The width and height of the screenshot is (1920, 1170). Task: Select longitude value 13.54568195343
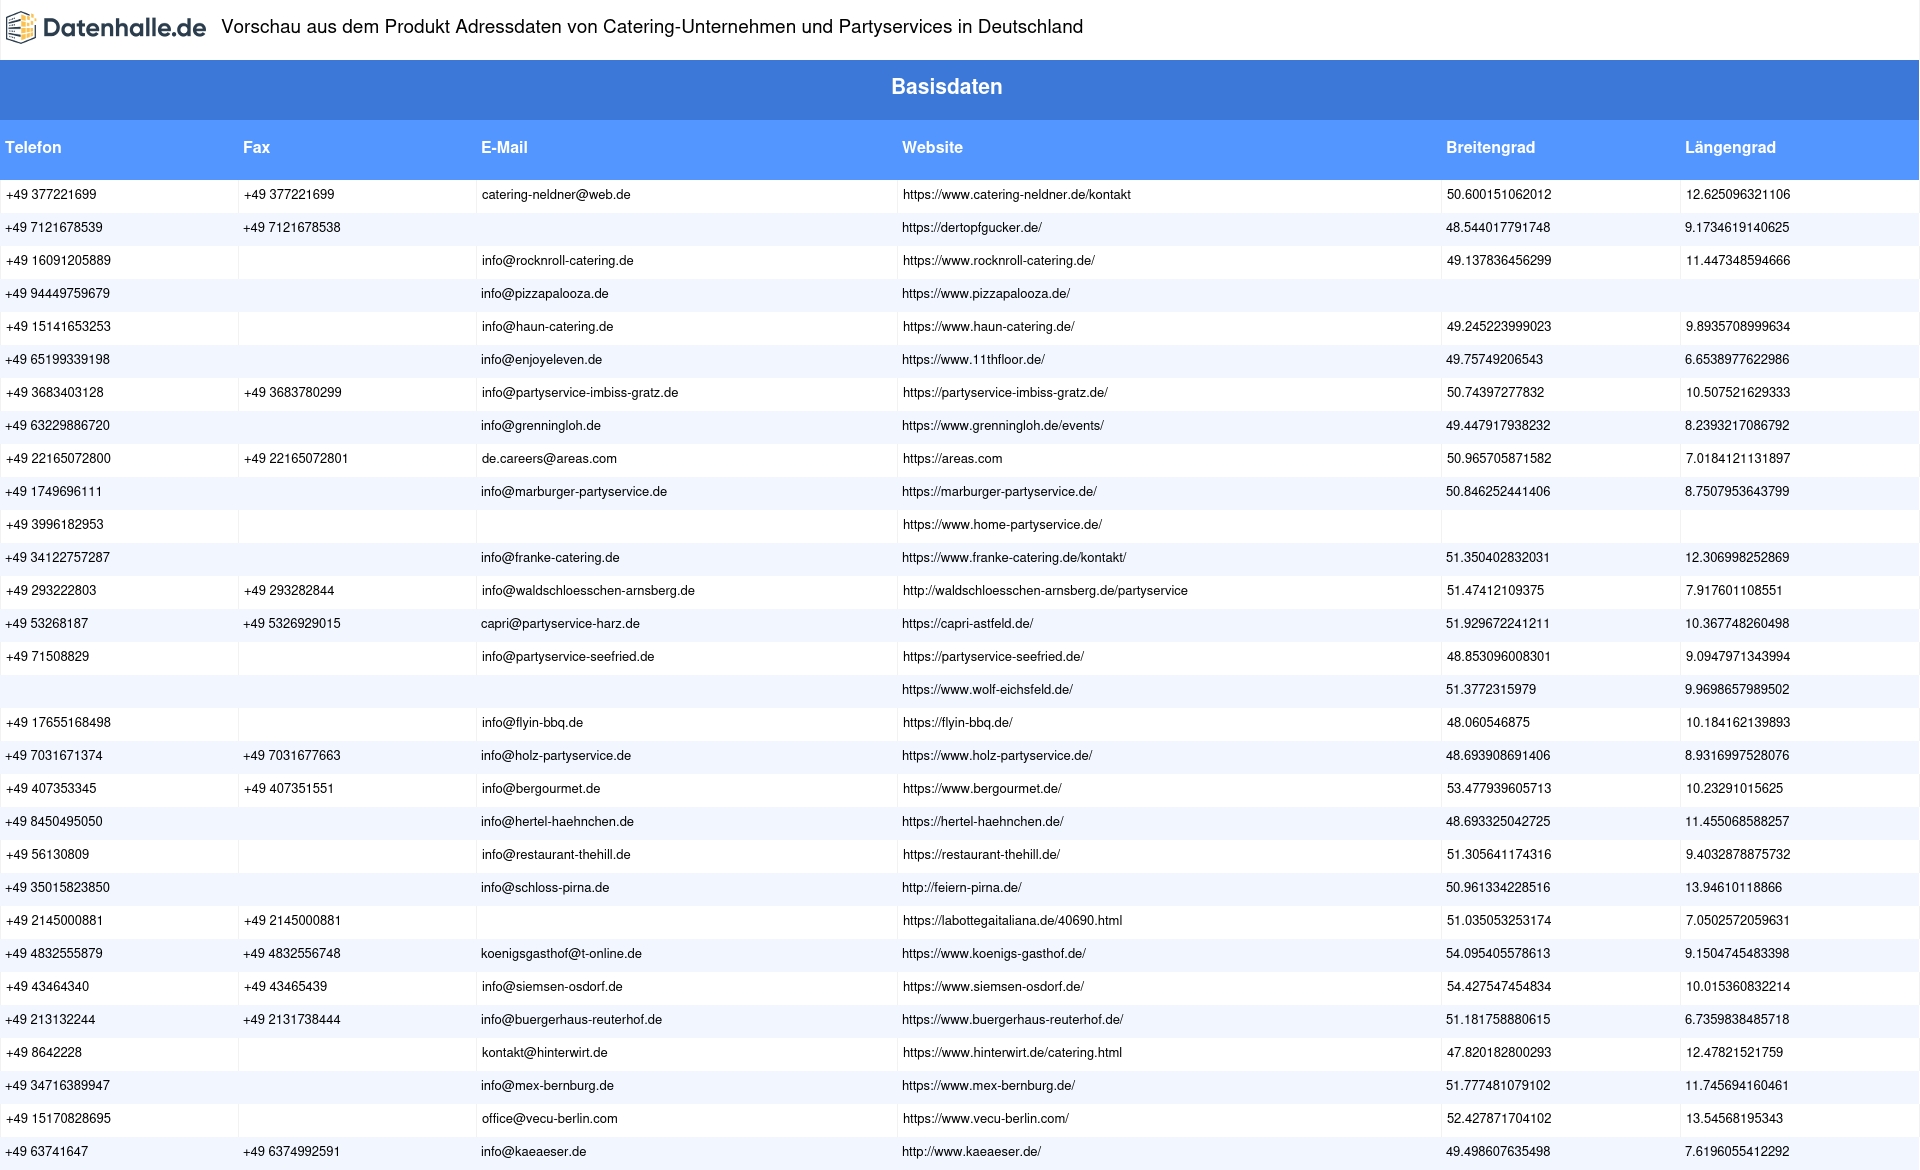coord(1734,1119)
